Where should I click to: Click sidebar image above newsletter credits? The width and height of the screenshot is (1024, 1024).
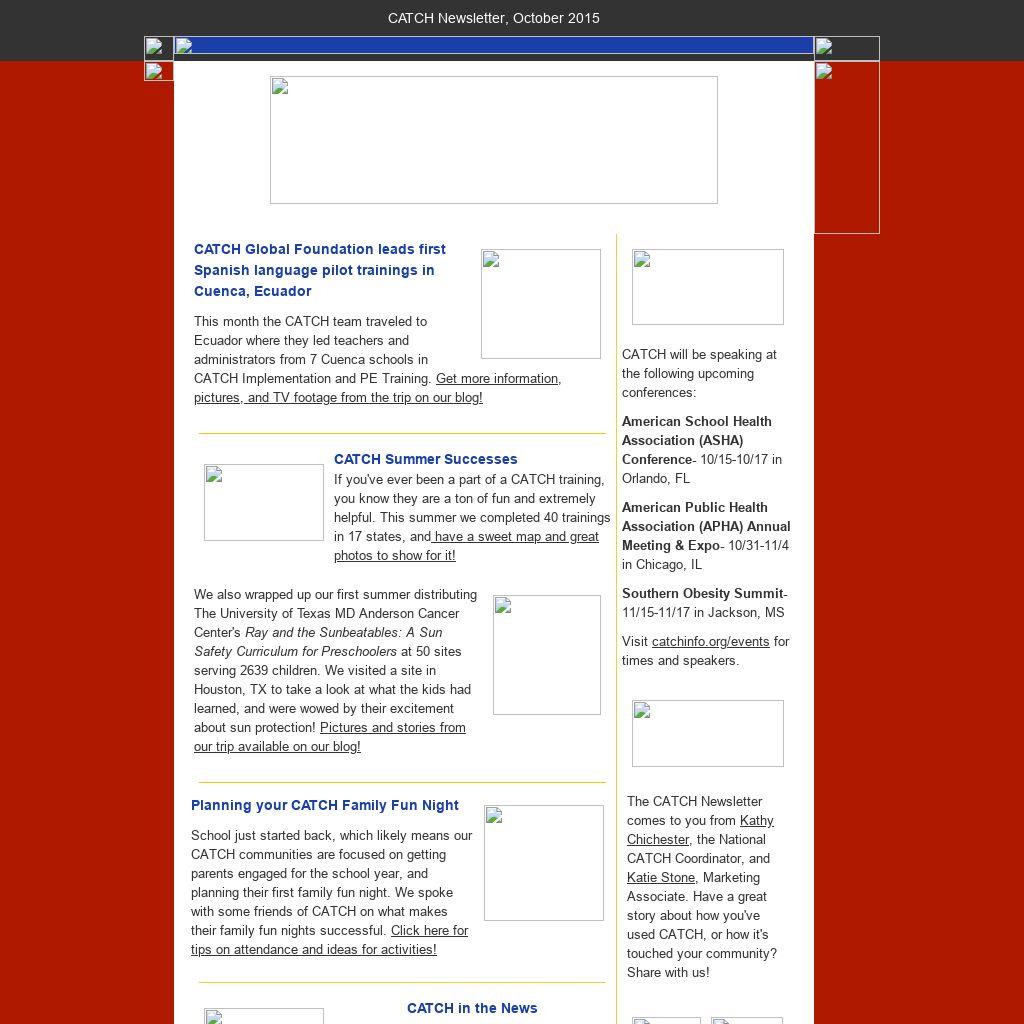pyautogui.click(x=707, y=733)
